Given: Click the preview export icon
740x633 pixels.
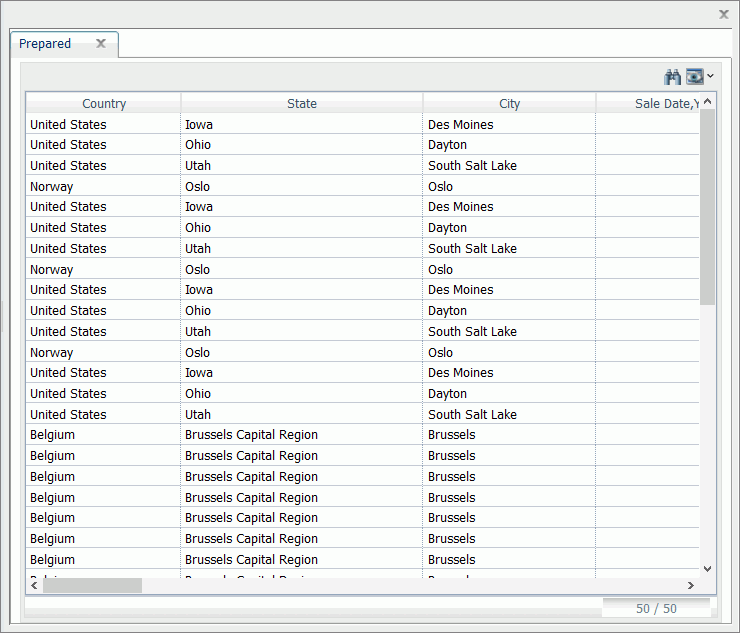Looking at the screenshot, I should [695, 76].
